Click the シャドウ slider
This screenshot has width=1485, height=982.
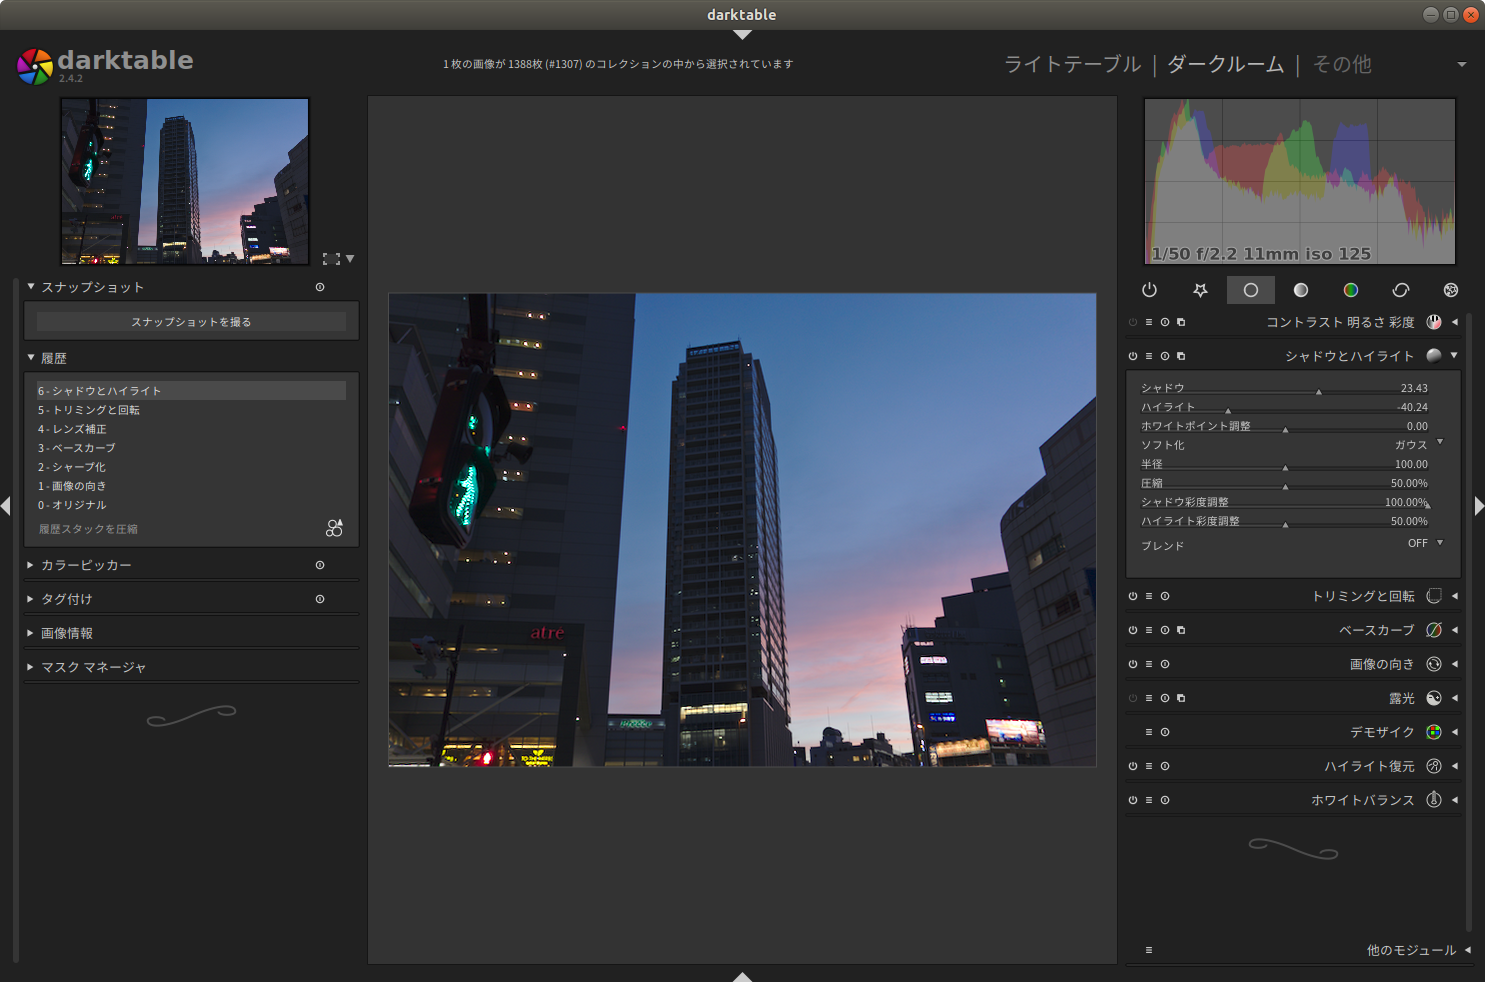coord(1285,389)
